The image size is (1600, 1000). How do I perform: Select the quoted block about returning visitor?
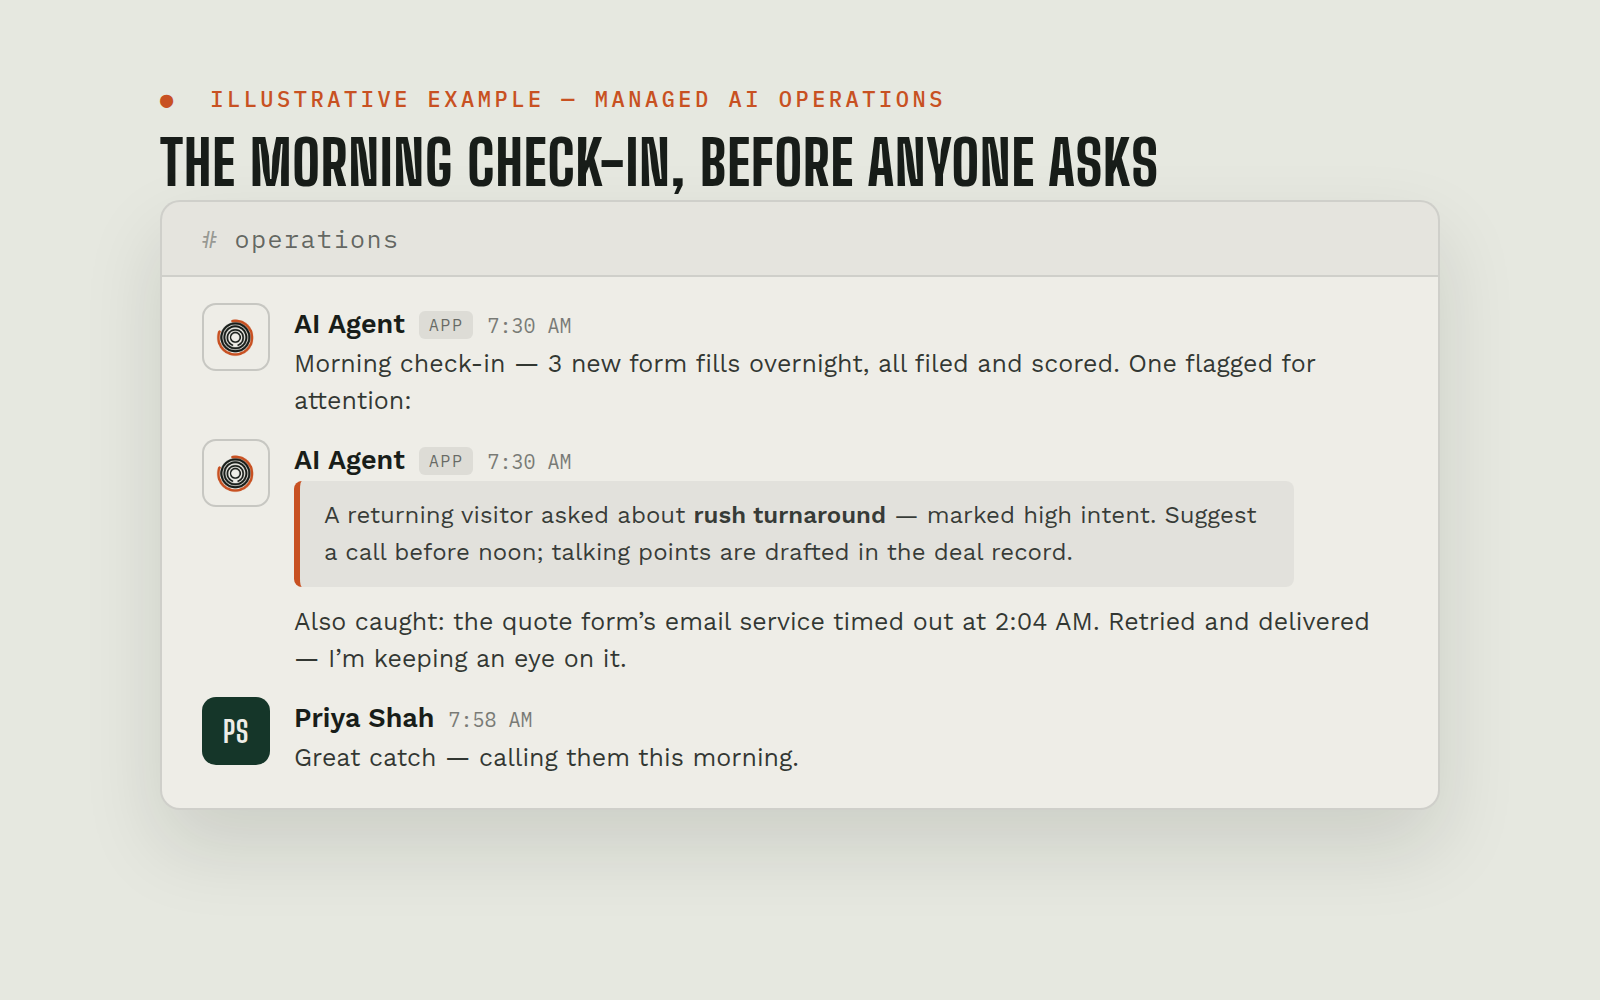(x=794, y=534)
